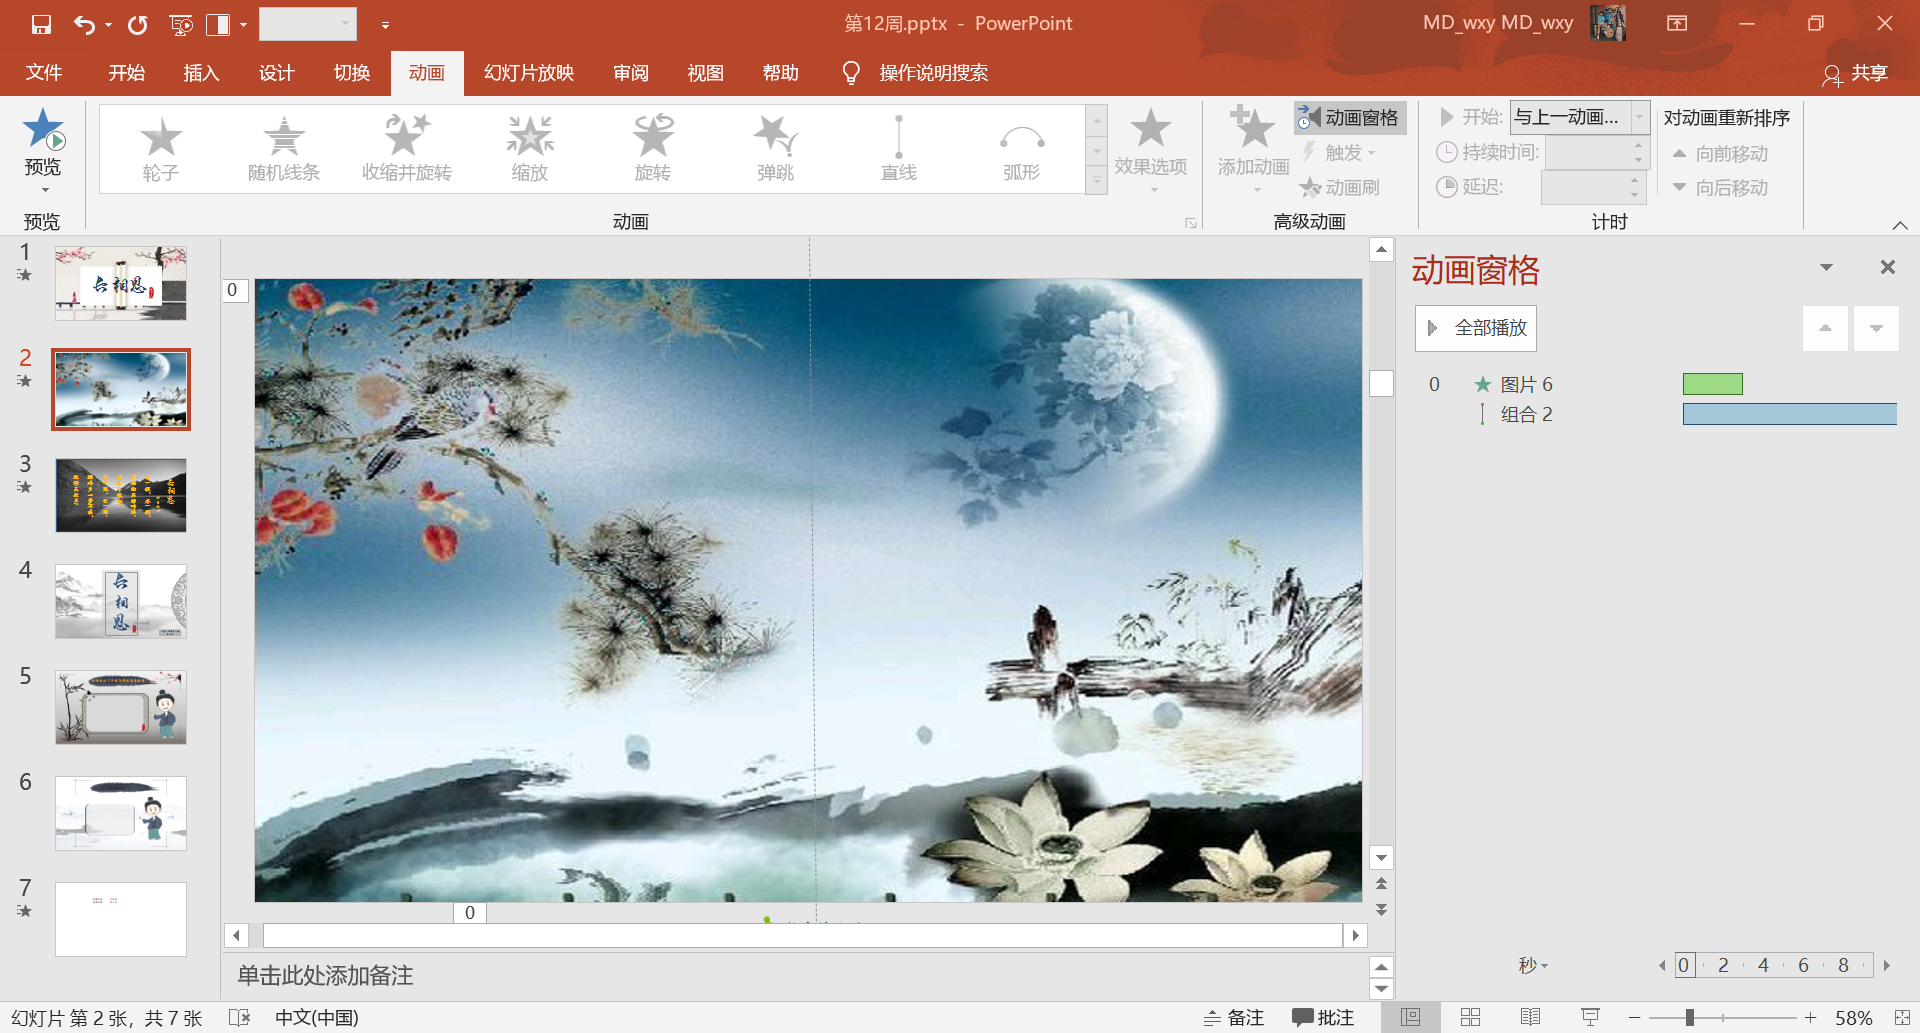Image resolution: width=1920 pixels, height=1033 pixels.
Task: Select slide 5 thumbnail
Action: [121, 707]
